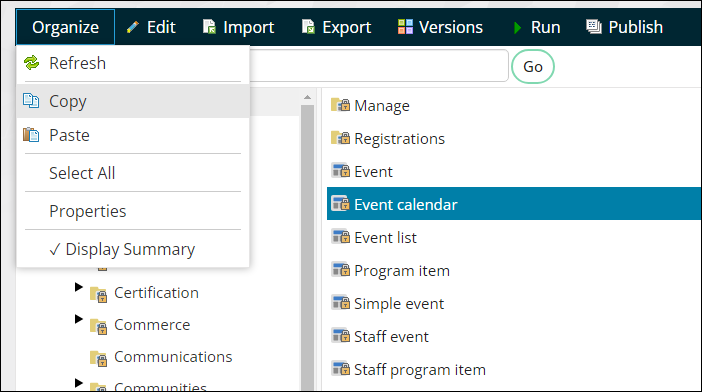Open the Versions toolbar item
702x392 pixels.
pyautogui.click(x=441, y=27)
